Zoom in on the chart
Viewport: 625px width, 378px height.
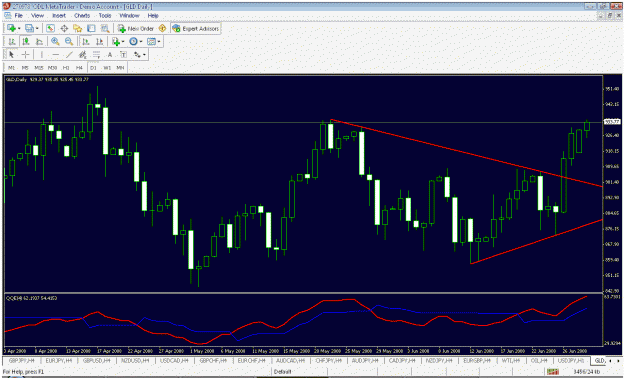coord(55,41)
